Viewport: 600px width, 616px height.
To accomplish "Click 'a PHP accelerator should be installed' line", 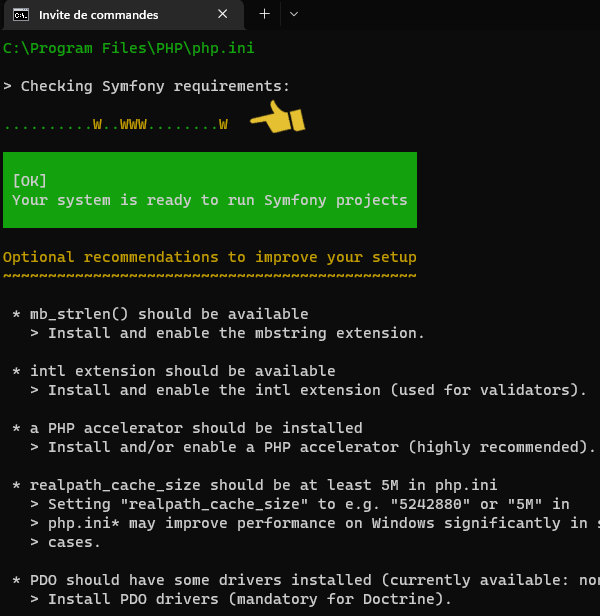I will point(187,428).
